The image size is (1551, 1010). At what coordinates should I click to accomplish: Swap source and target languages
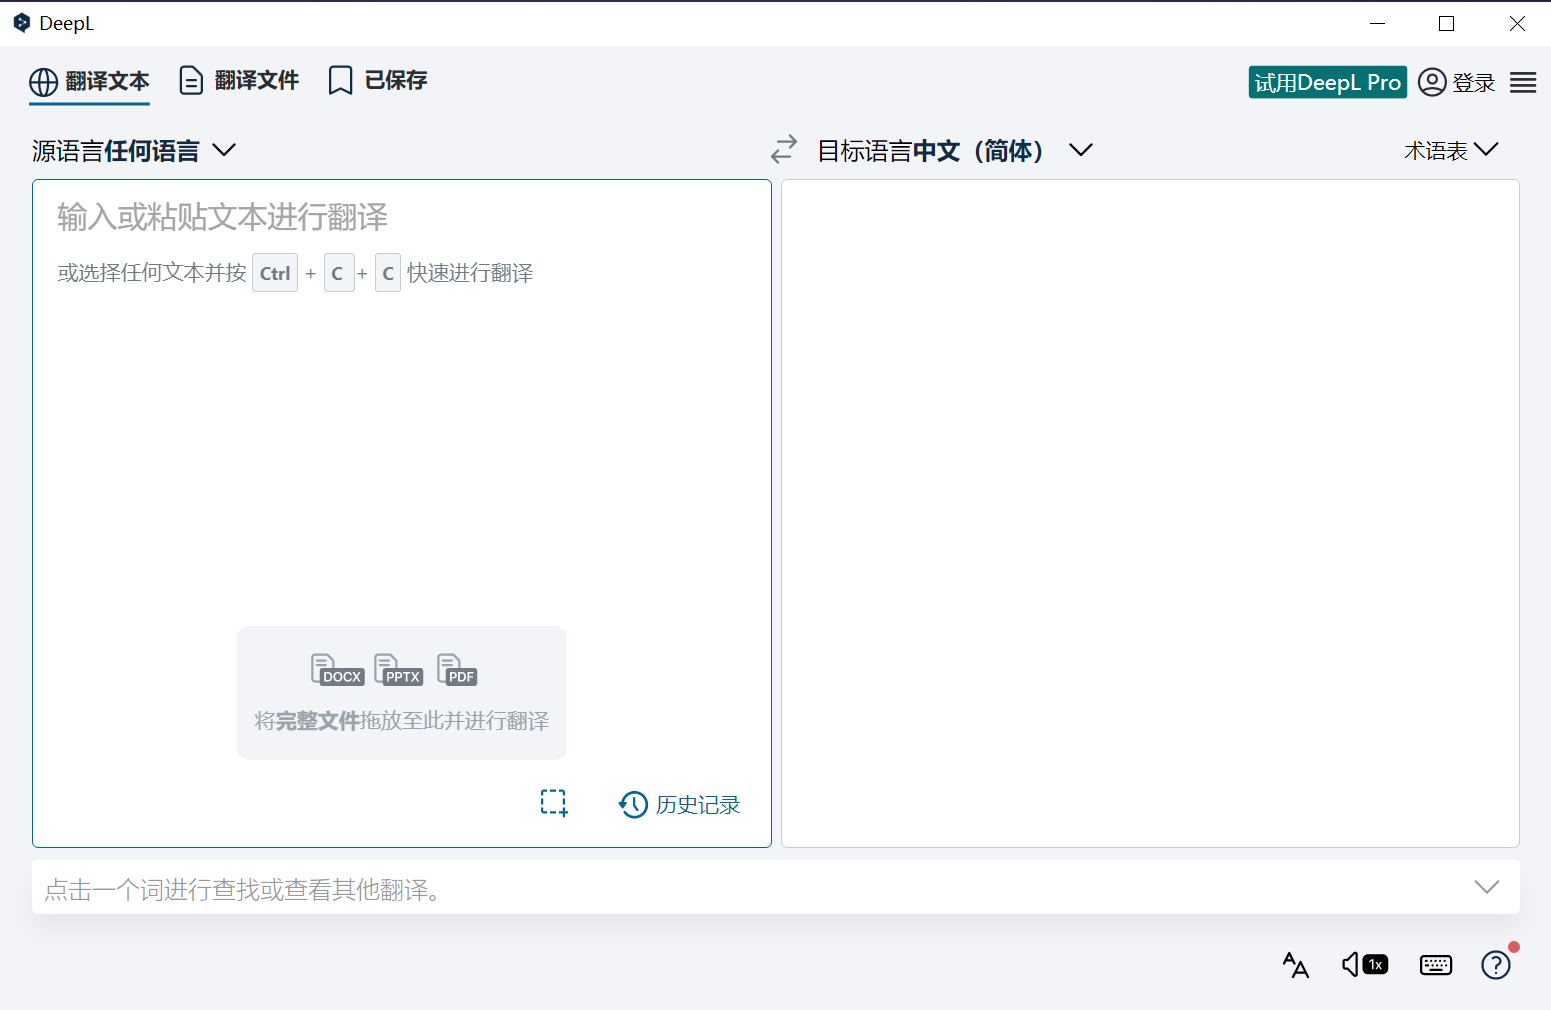pyautogui.click(x=784, y=149)
